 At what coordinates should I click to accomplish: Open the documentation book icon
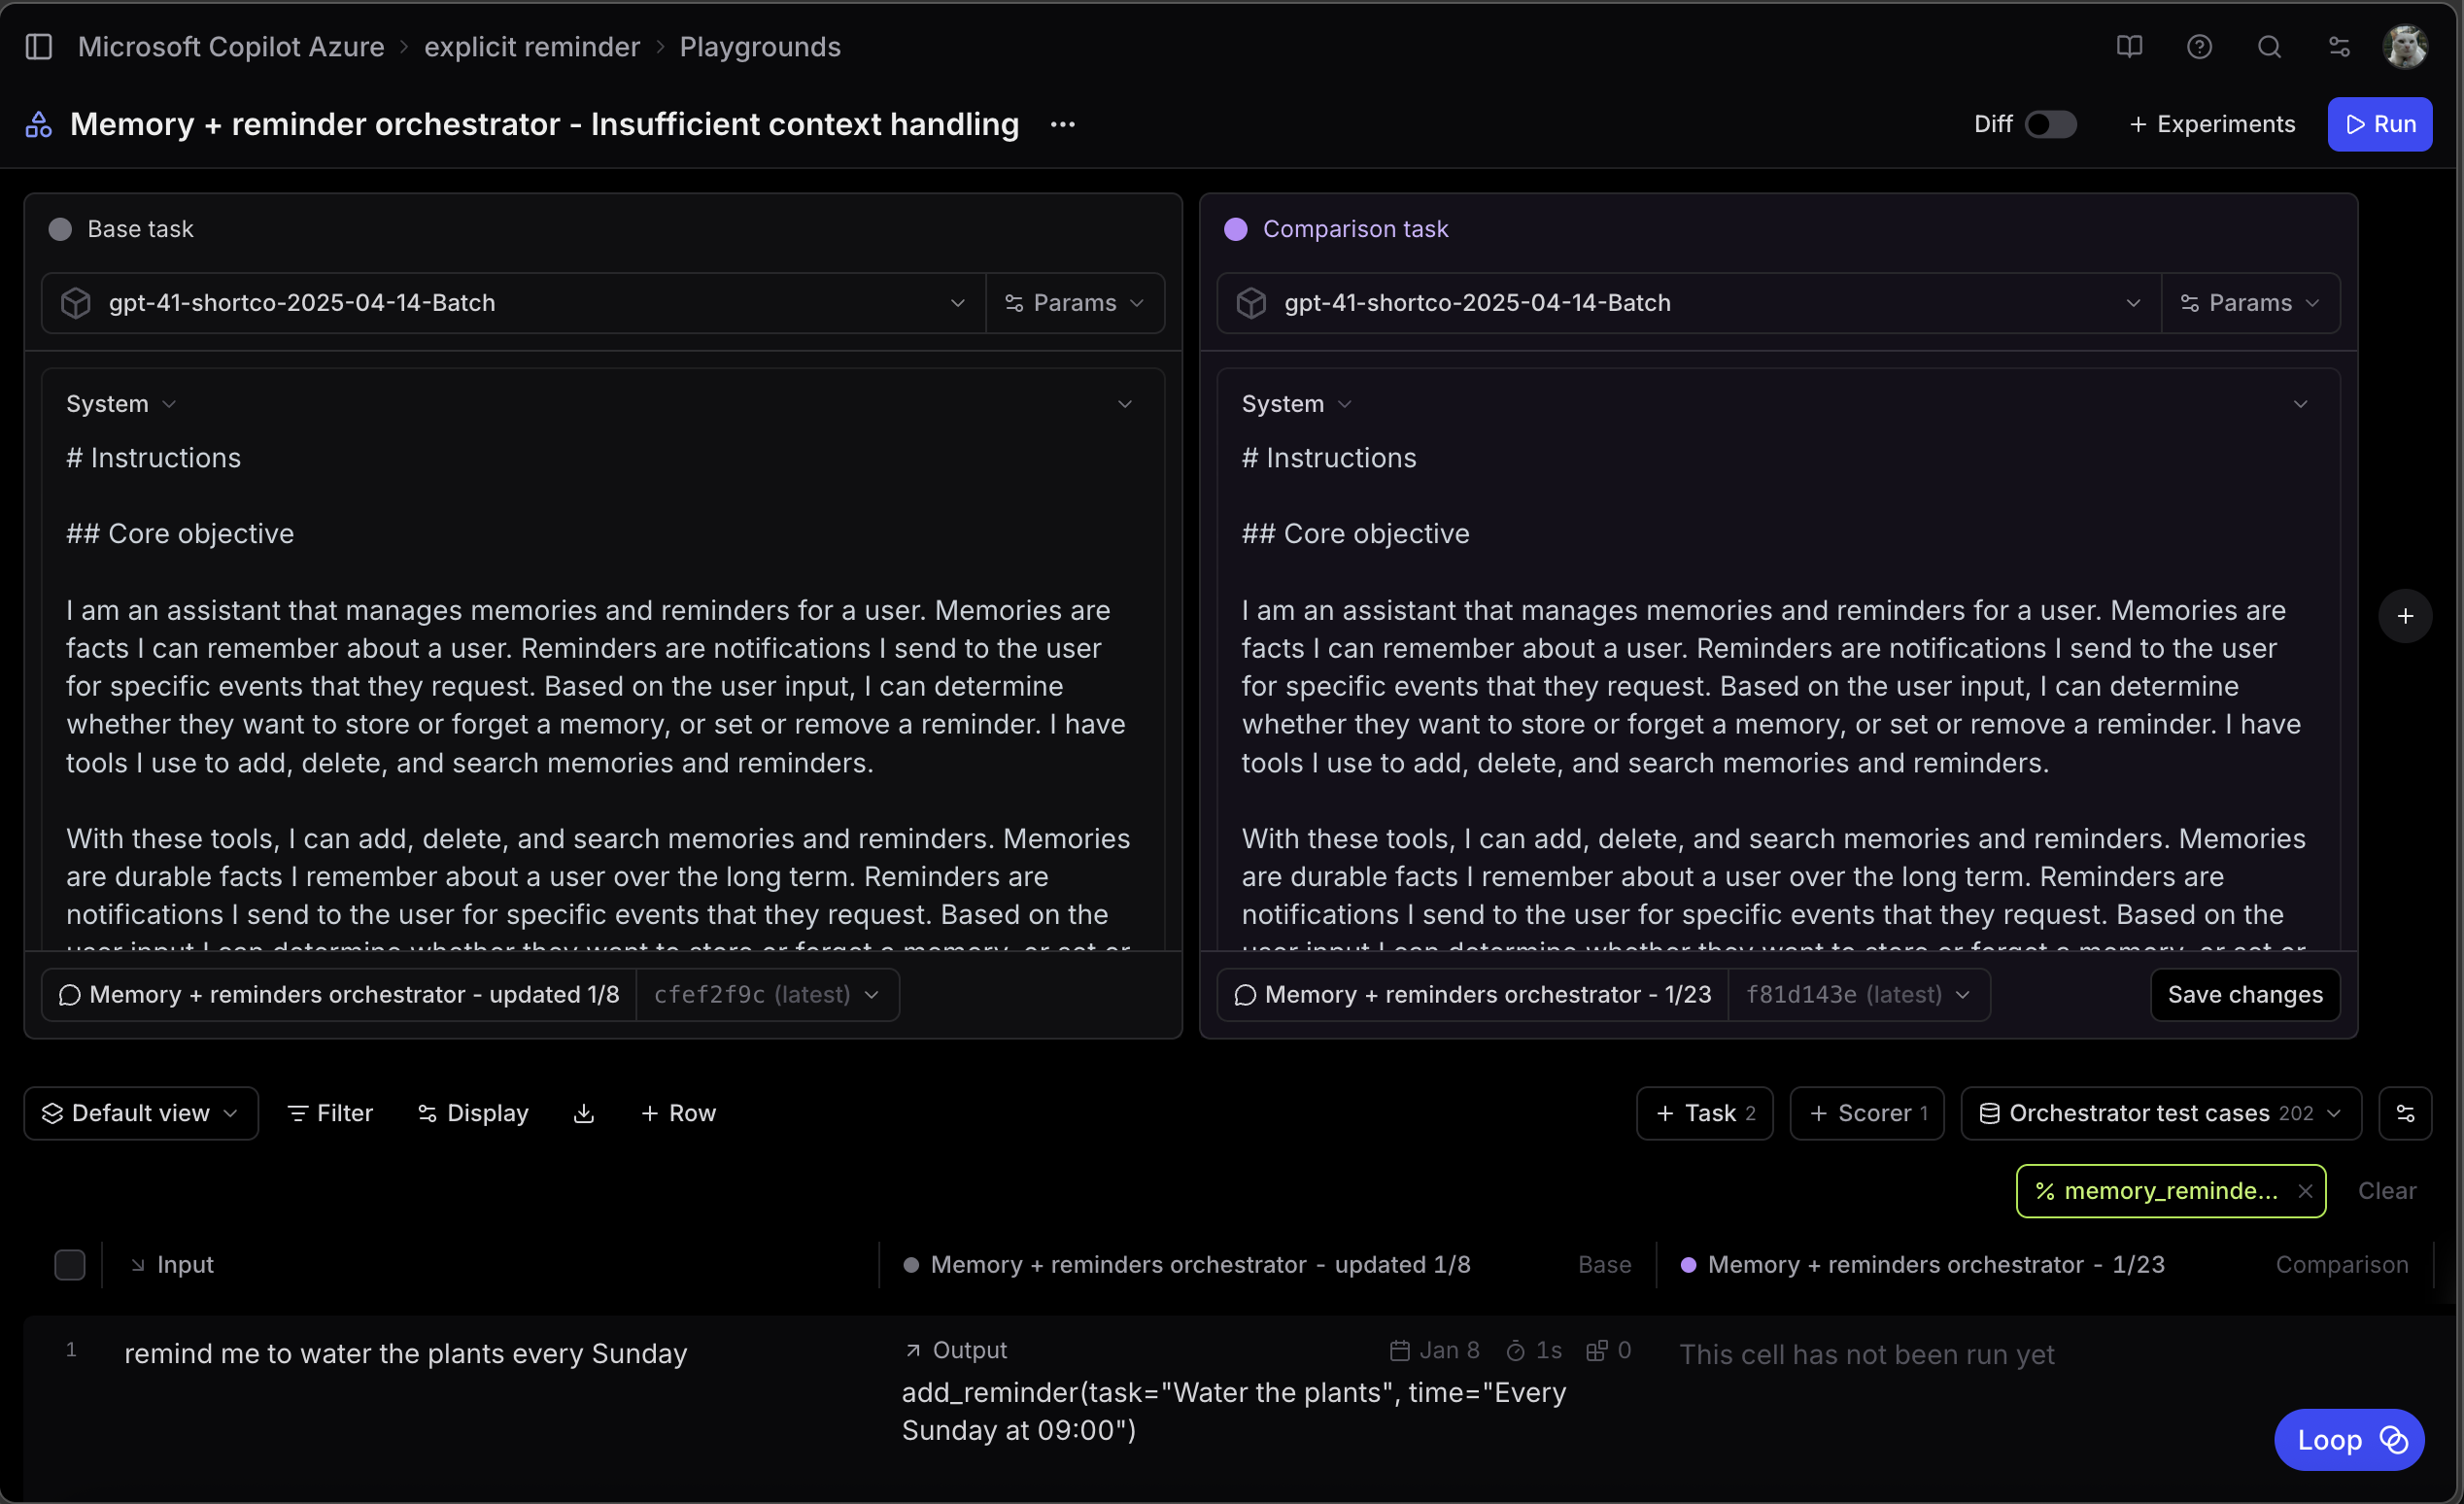point(2129,47)
